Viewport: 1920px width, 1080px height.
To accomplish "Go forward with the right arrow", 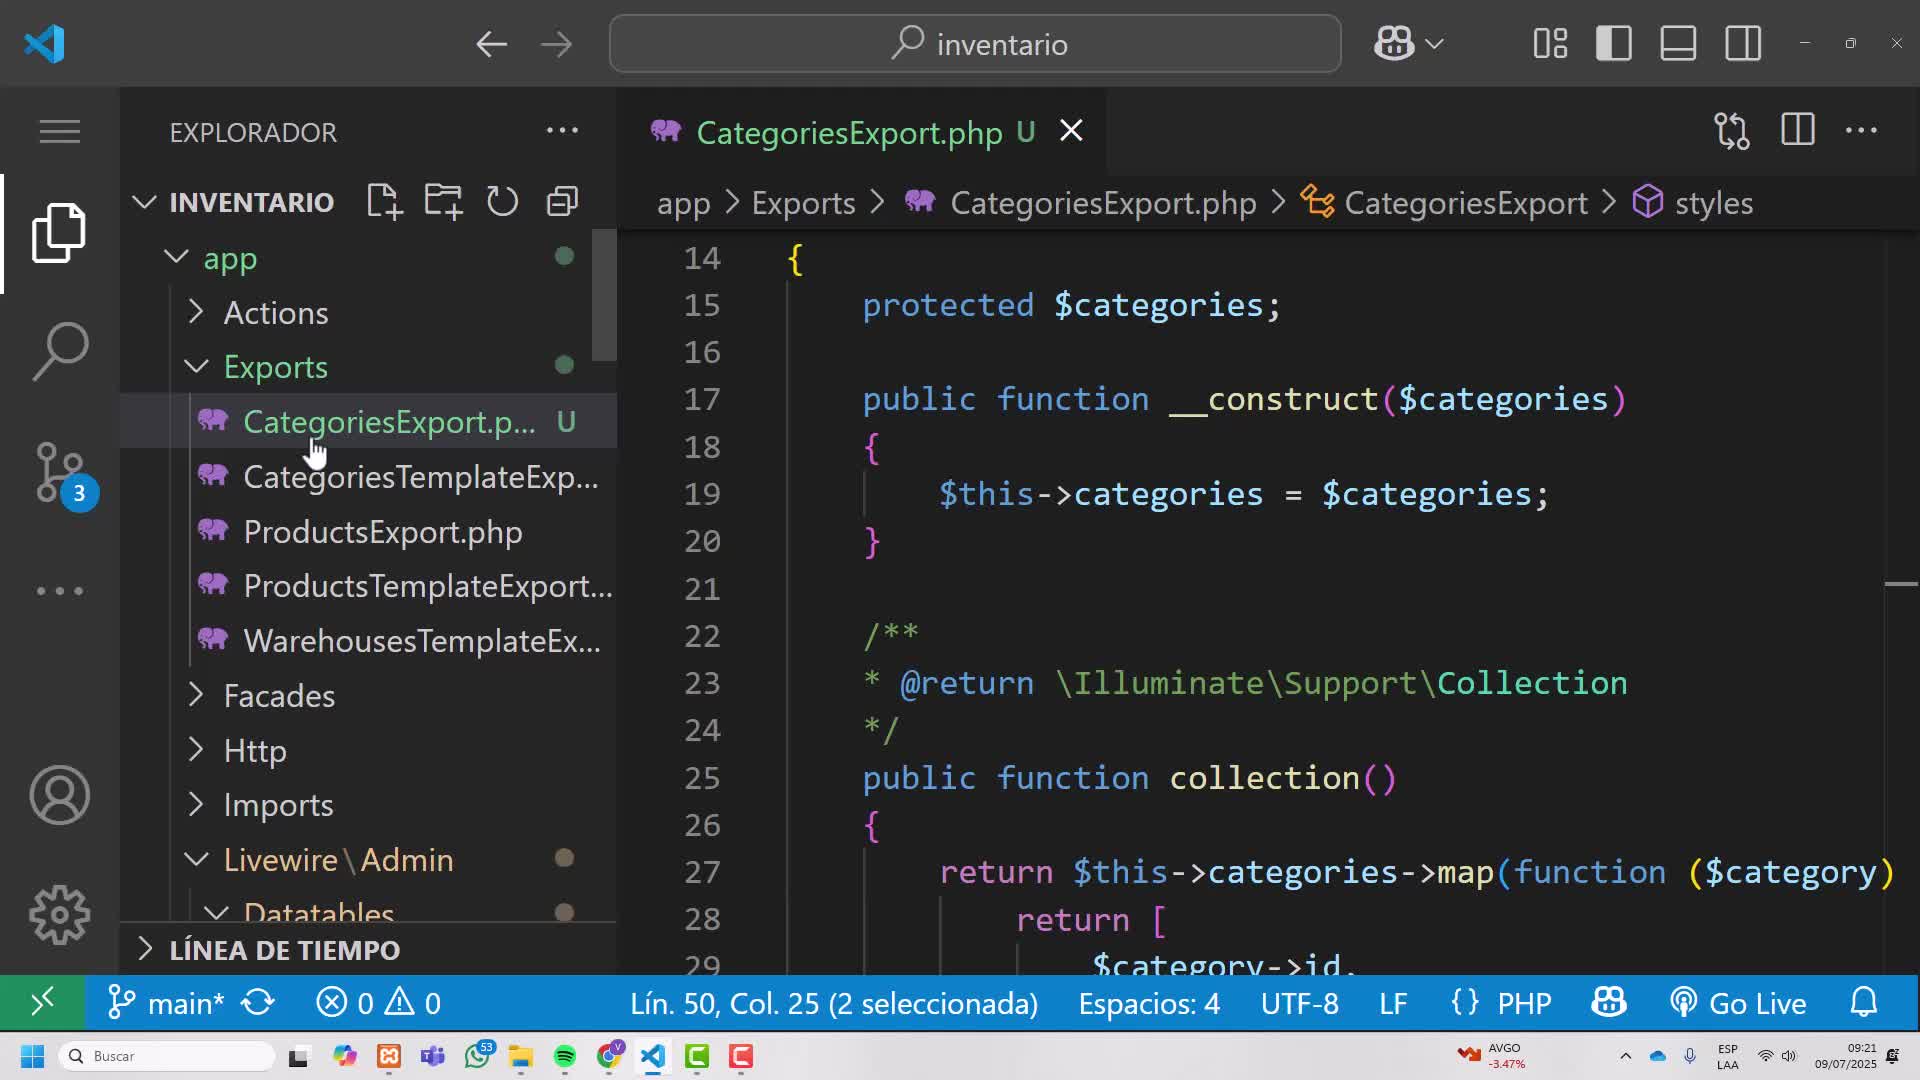I will click(x=556, y=44).
